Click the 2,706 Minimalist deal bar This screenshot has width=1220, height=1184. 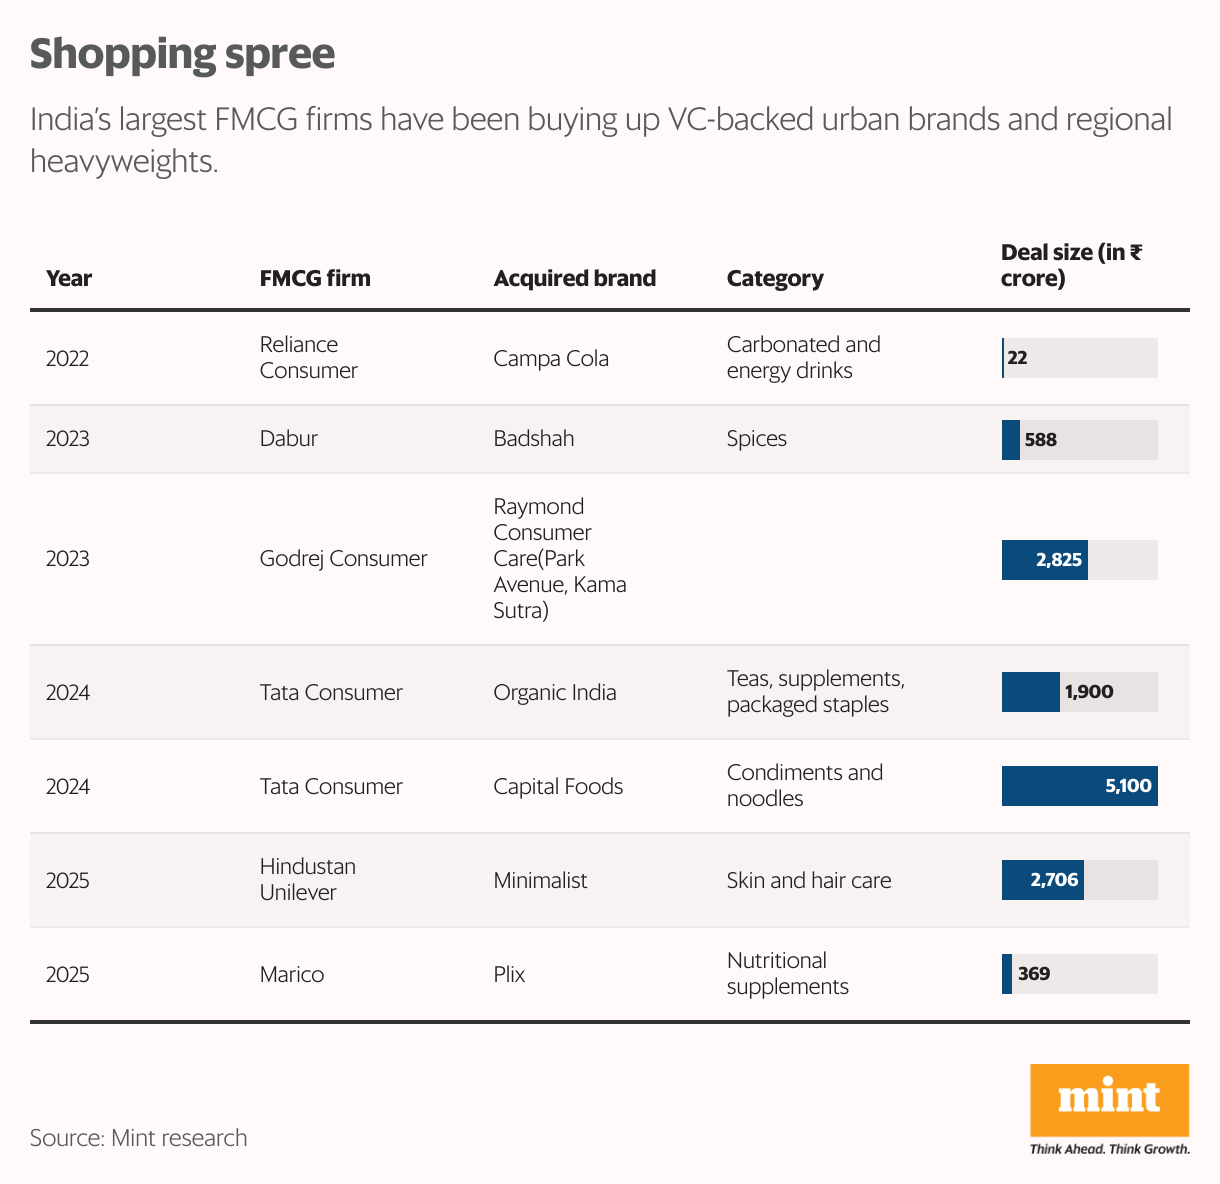coord(1043,880)
